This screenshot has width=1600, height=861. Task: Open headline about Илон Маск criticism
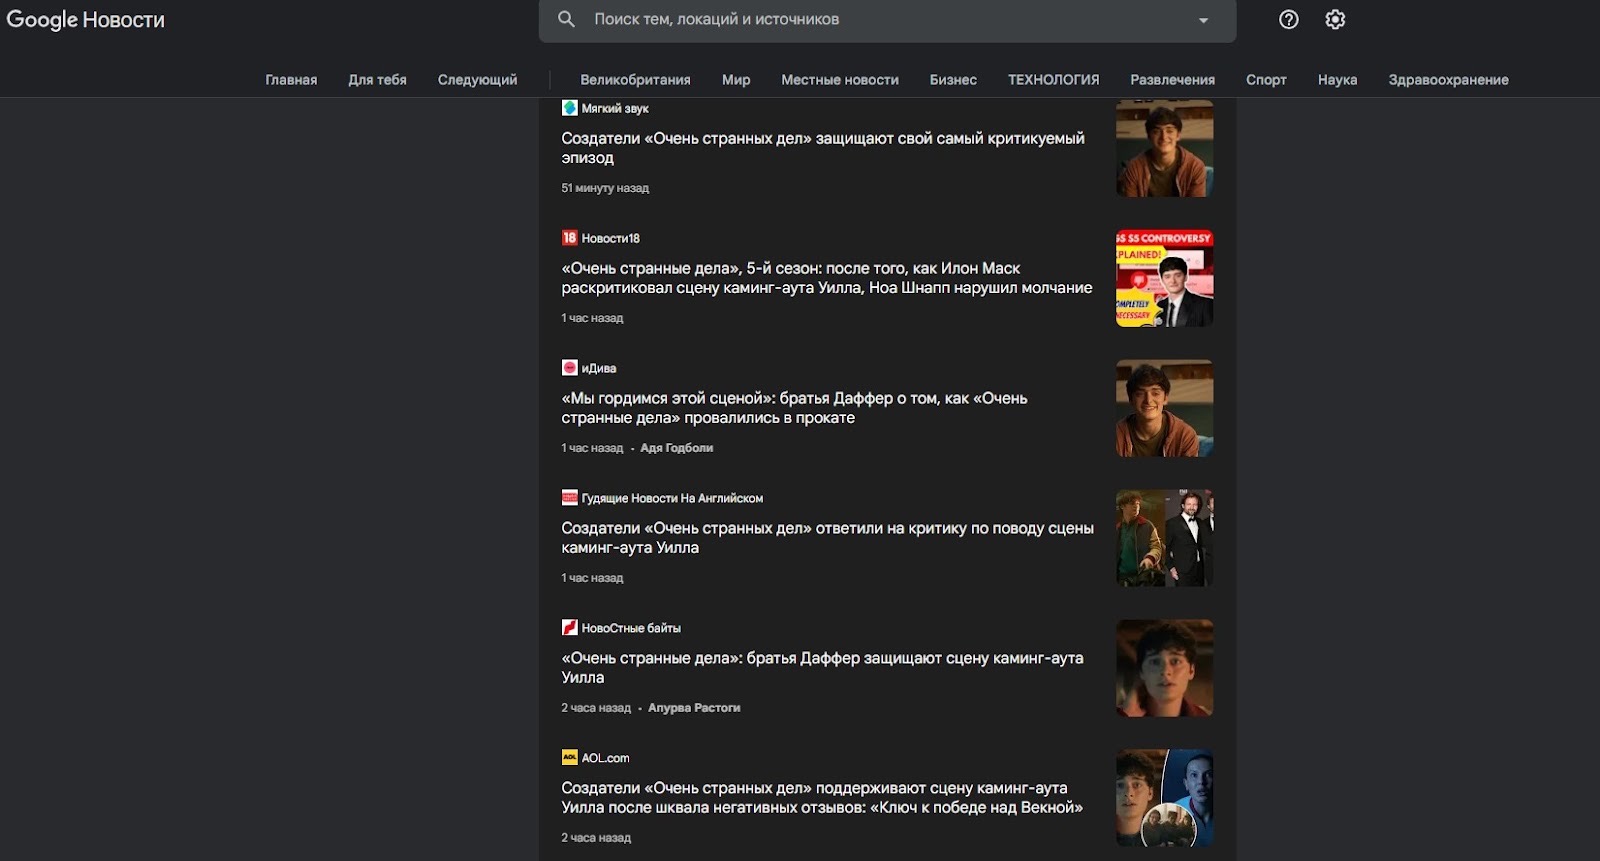826,278
